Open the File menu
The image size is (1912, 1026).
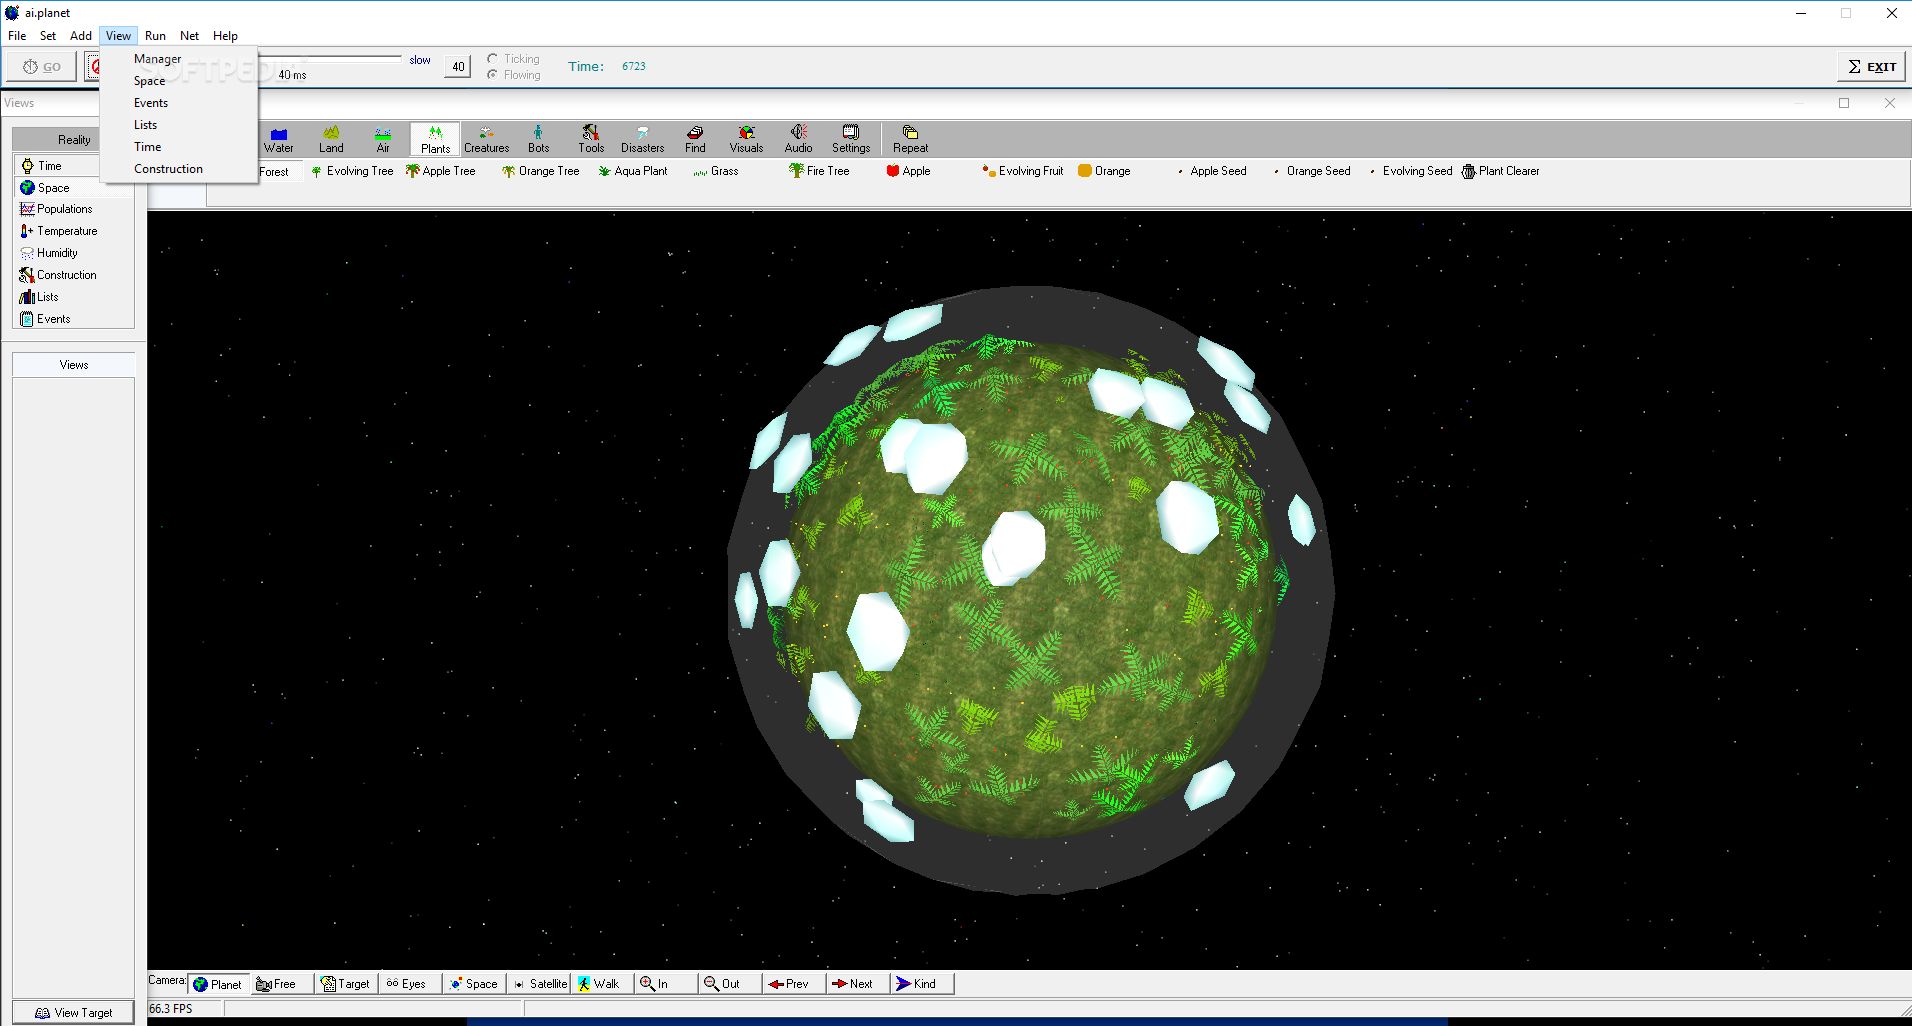click(17, 36)
